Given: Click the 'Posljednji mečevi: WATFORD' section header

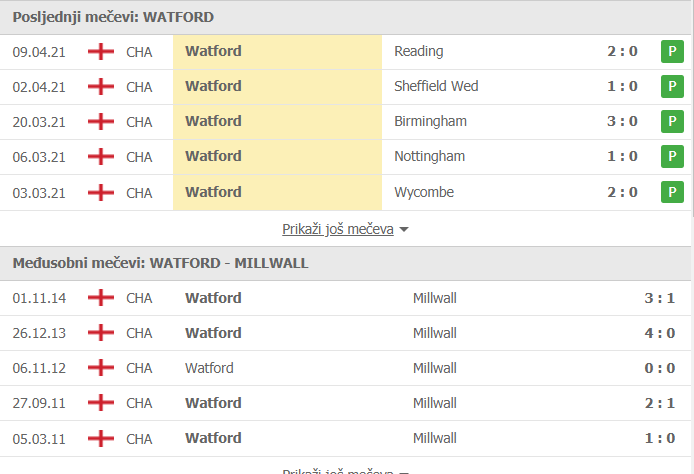Looking at the screenshot, I should (113, 17).
